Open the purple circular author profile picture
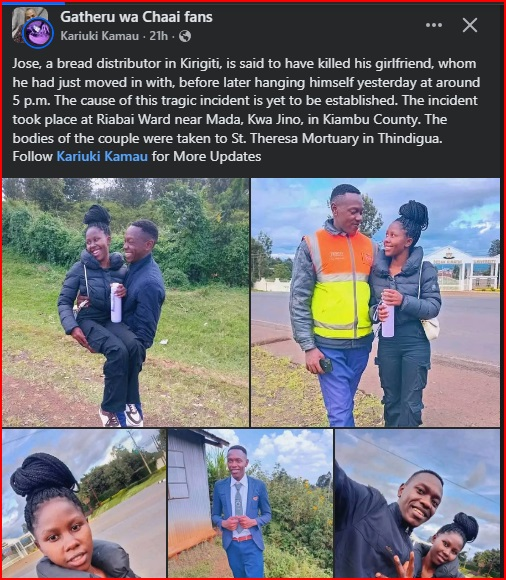This screenshot has height=580, width=506. coord(37,33)
